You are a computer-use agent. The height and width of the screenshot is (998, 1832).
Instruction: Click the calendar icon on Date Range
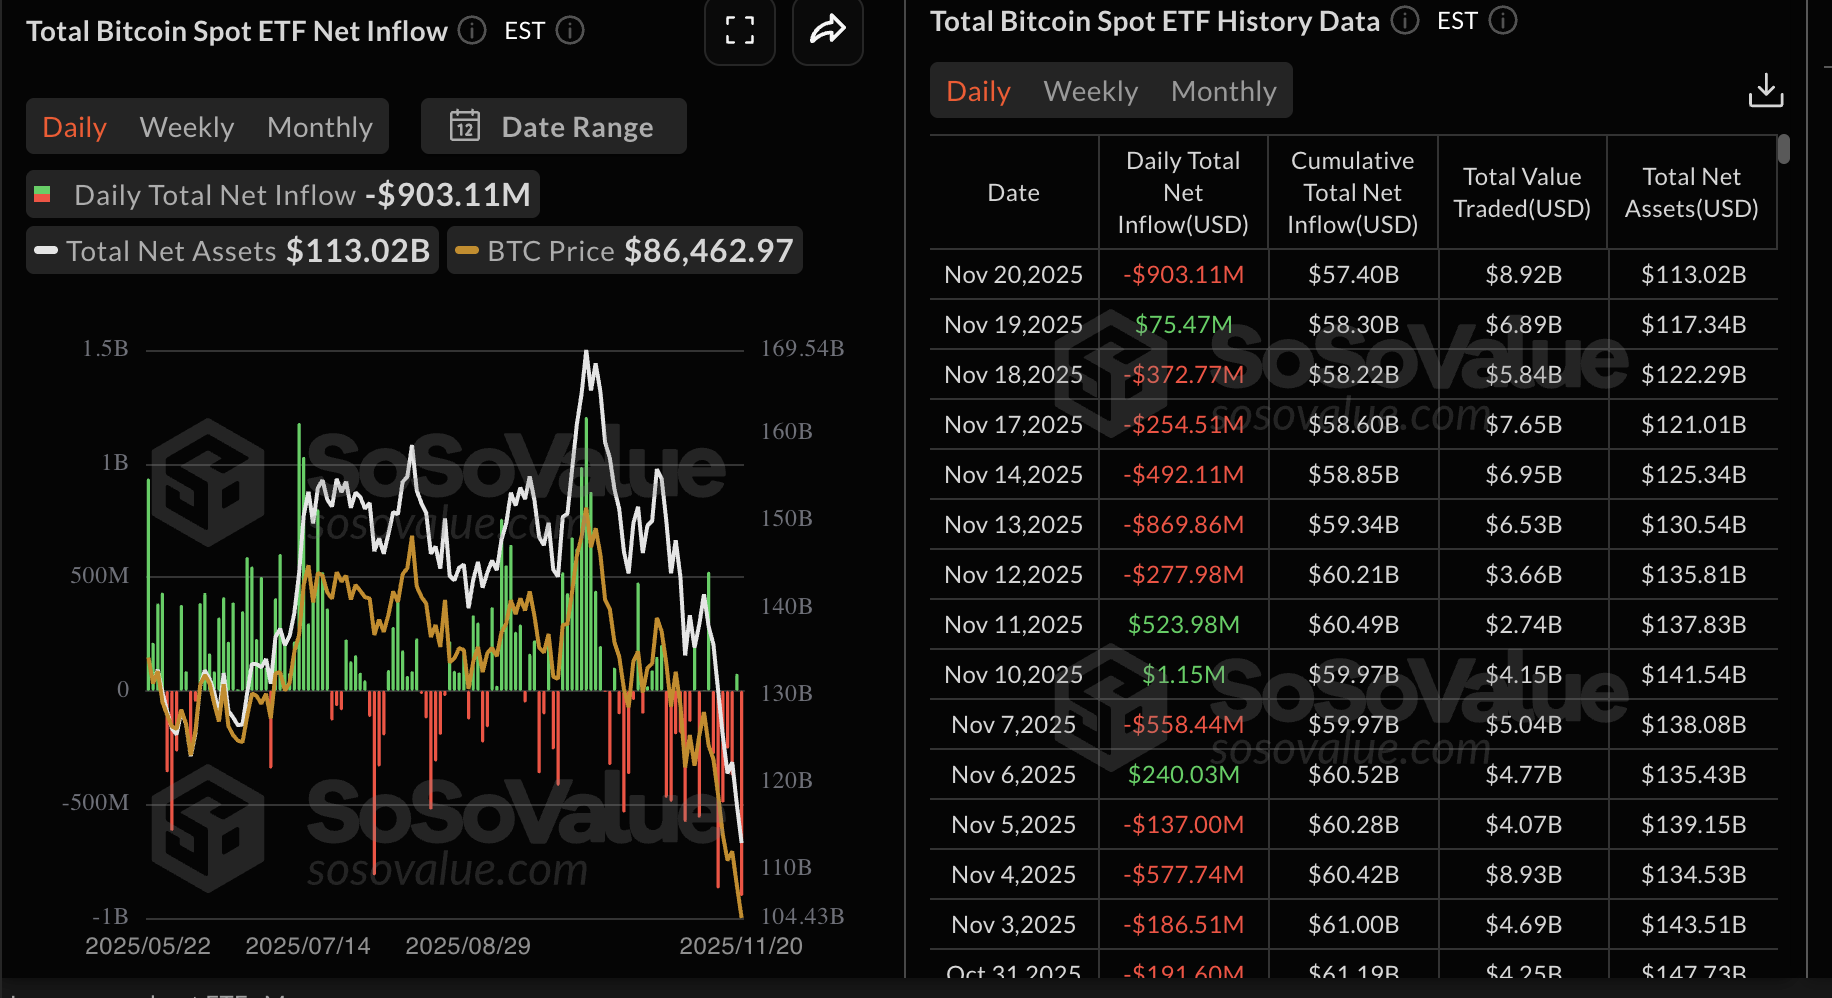[465, 126]
